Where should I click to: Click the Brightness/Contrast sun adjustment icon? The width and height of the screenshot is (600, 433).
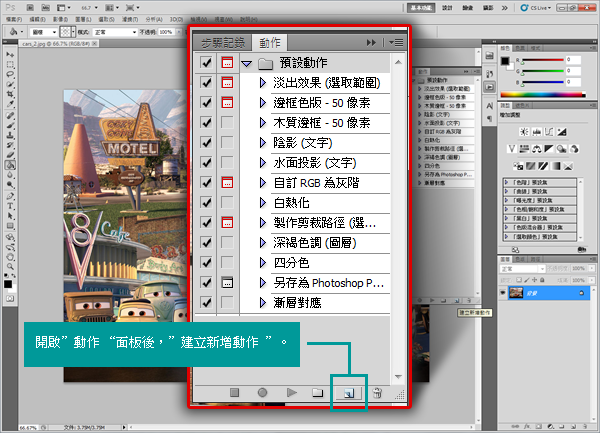pos(524,132)
